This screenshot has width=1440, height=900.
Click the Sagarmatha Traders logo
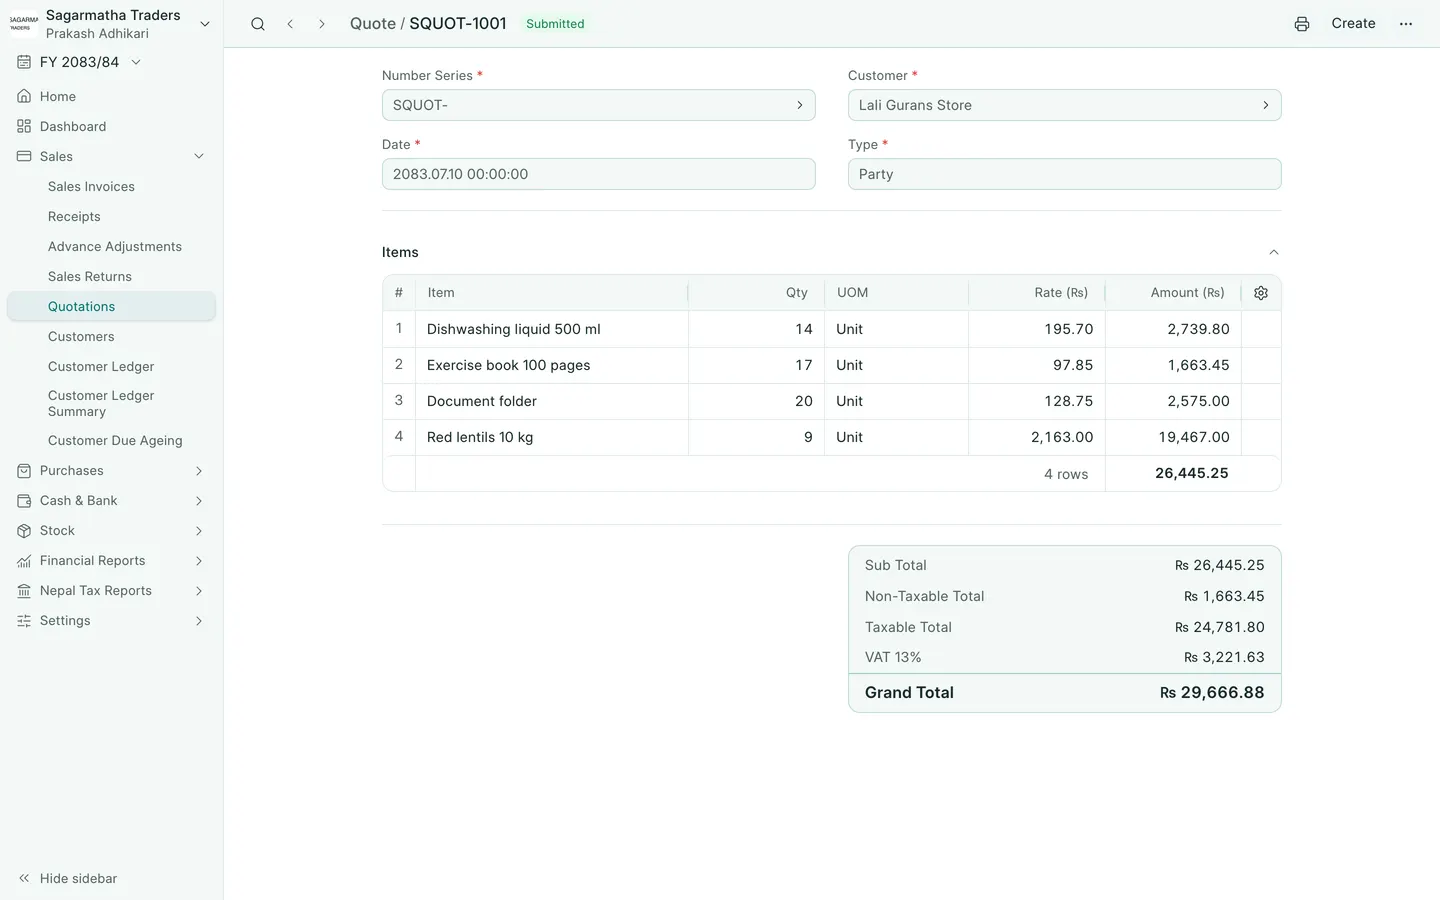click(x=24, y=24)
